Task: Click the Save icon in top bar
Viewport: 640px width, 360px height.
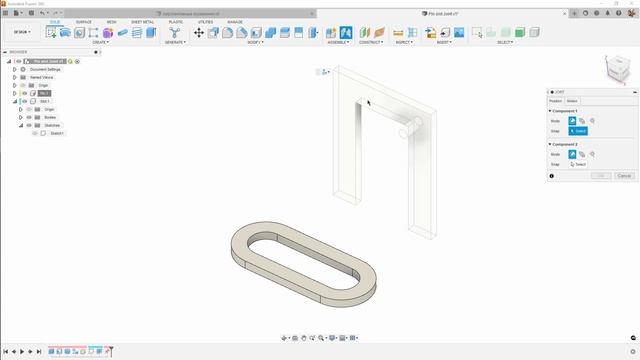Action: (x=31, y=13)
